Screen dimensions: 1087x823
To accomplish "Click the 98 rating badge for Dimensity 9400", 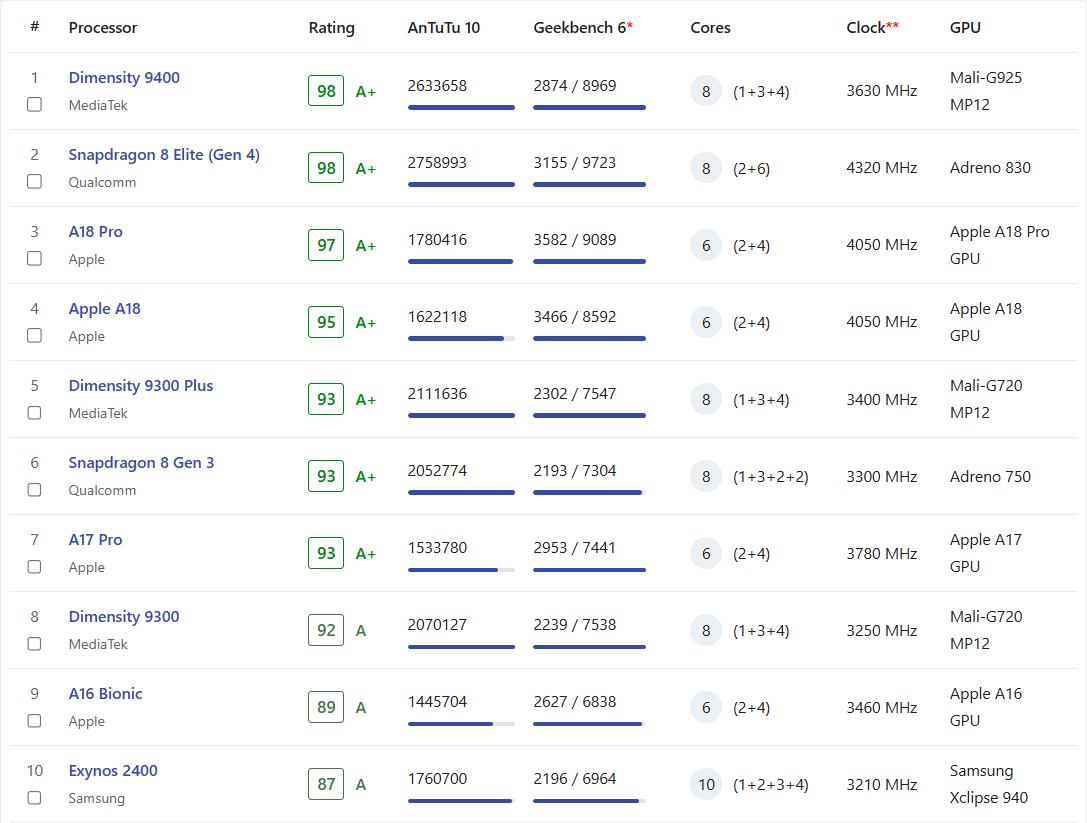I will tap(326, 91).
